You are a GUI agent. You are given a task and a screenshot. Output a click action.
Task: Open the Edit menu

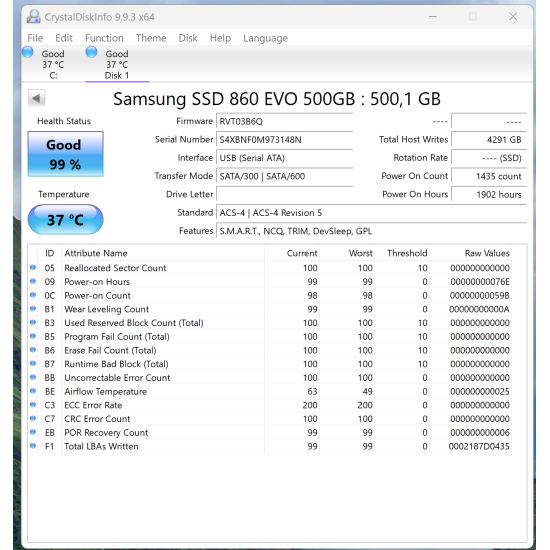click(x=64, y=38)
